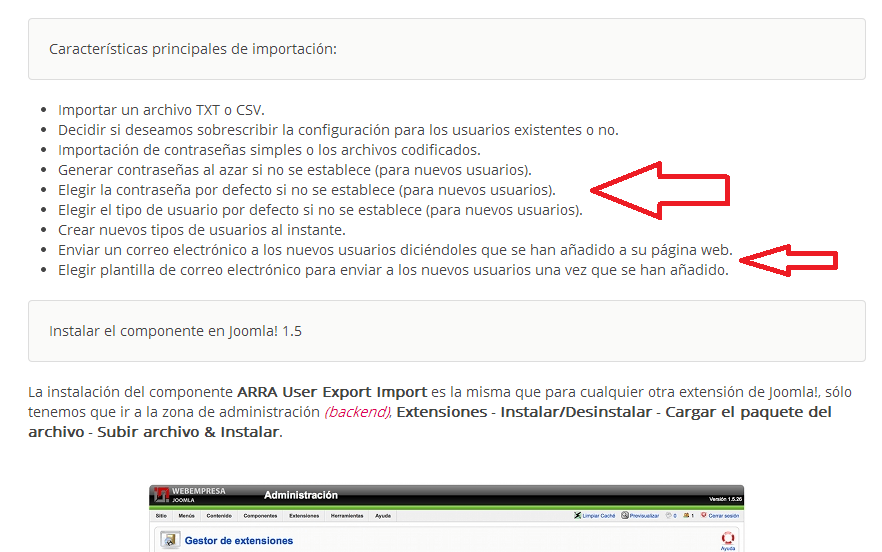The height and width of the screenshot is (552, 882).
Task: Click the bold 'Cargar el paquete del' text
Action: (x=749, y=412)
